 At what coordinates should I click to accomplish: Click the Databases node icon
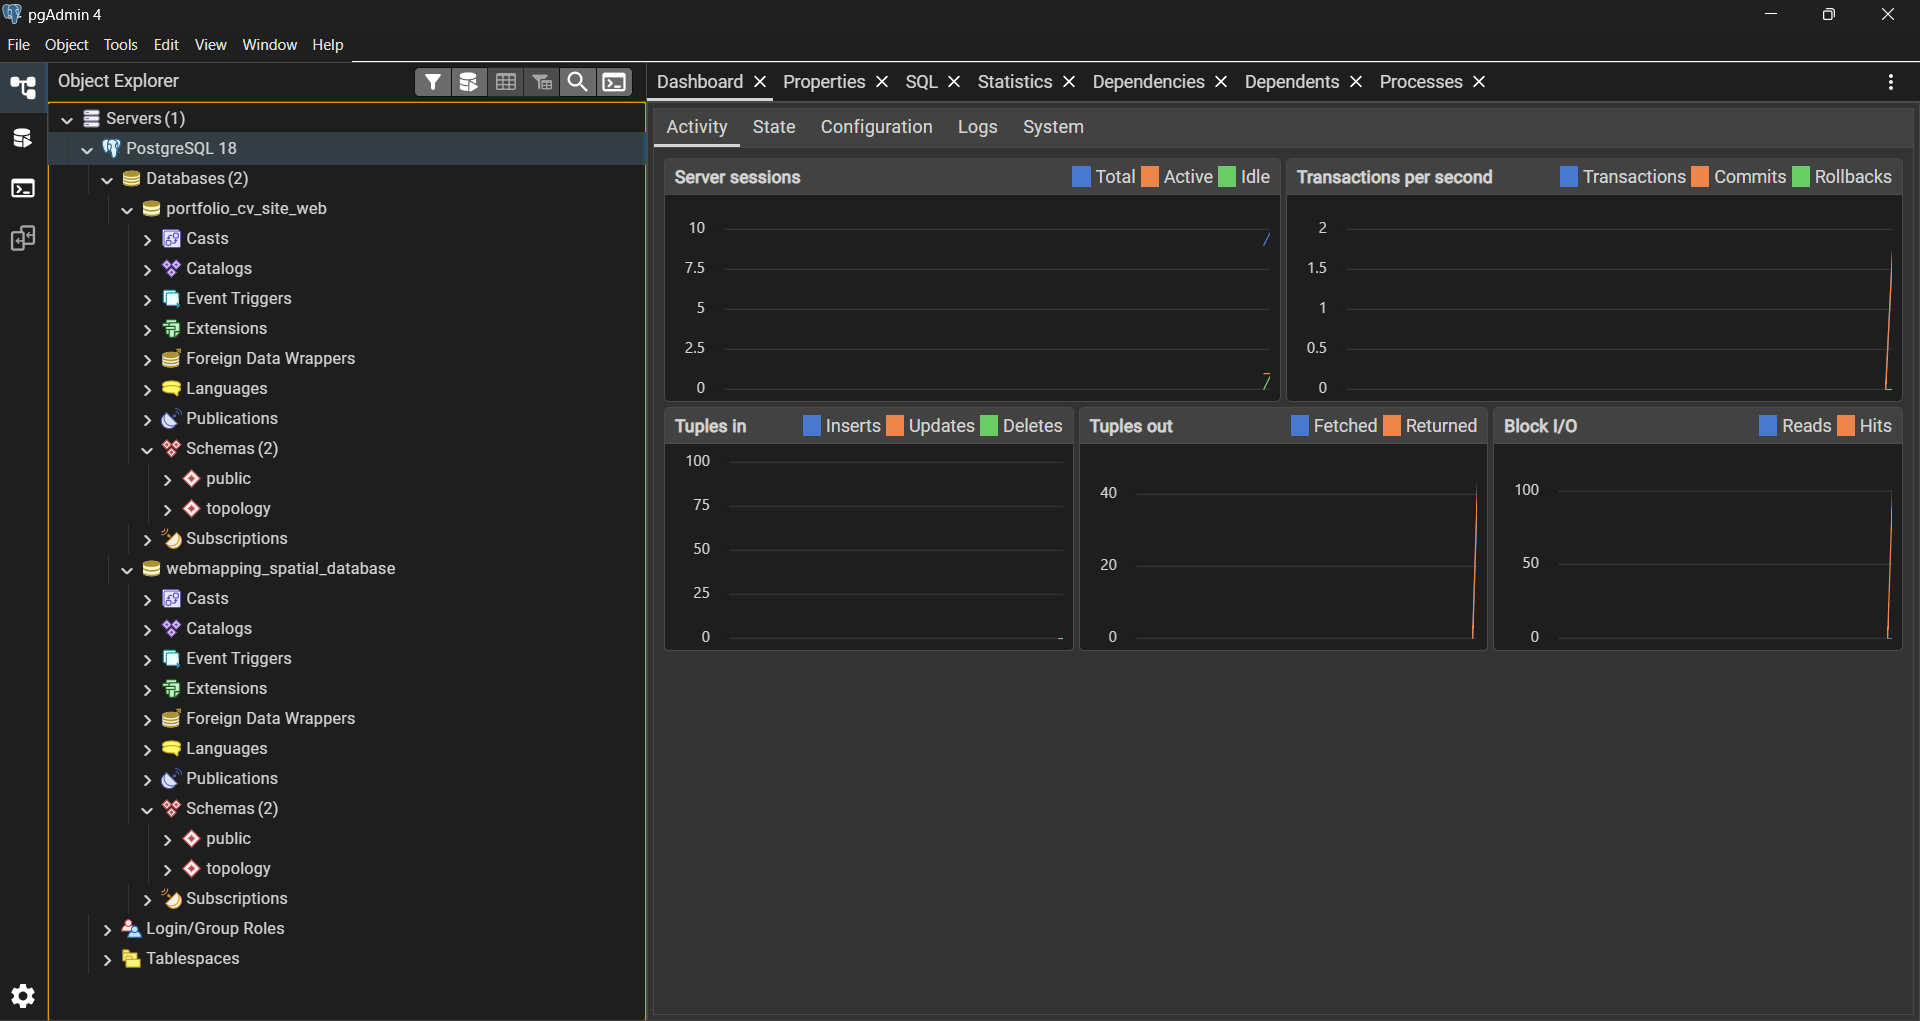point(131,178)
